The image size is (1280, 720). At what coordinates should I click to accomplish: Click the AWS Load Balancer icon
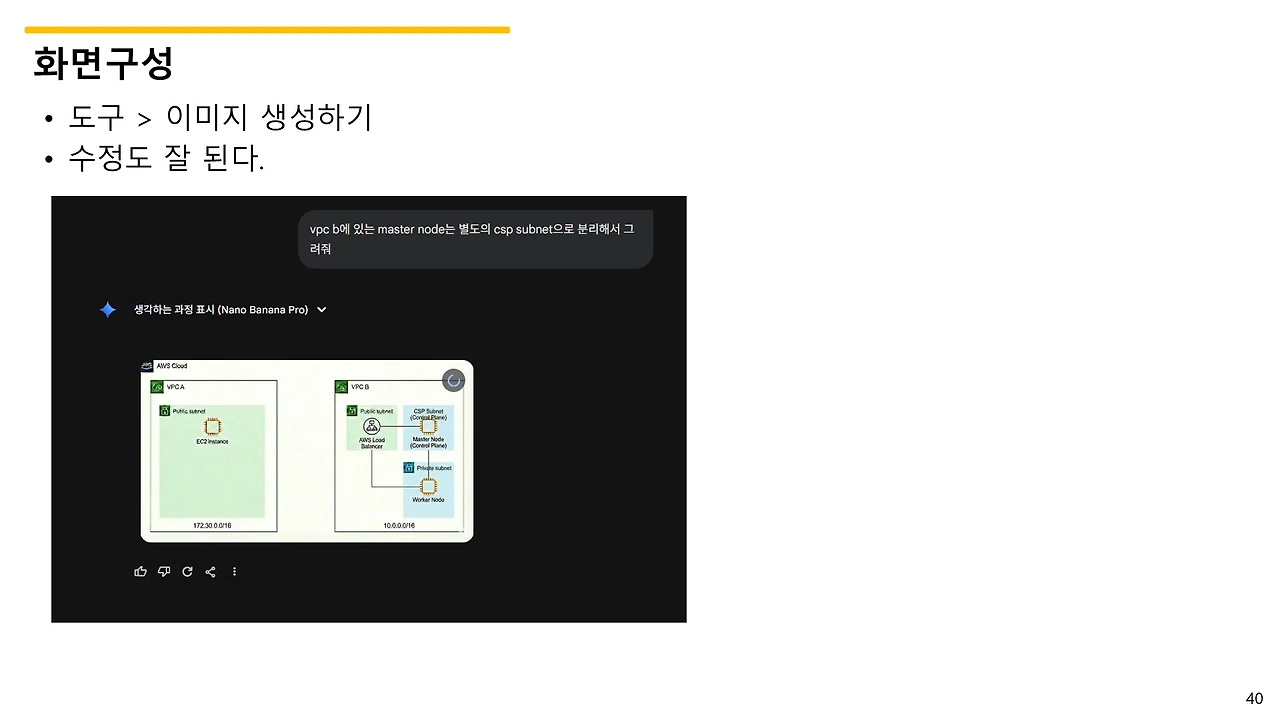click(372, 426)
